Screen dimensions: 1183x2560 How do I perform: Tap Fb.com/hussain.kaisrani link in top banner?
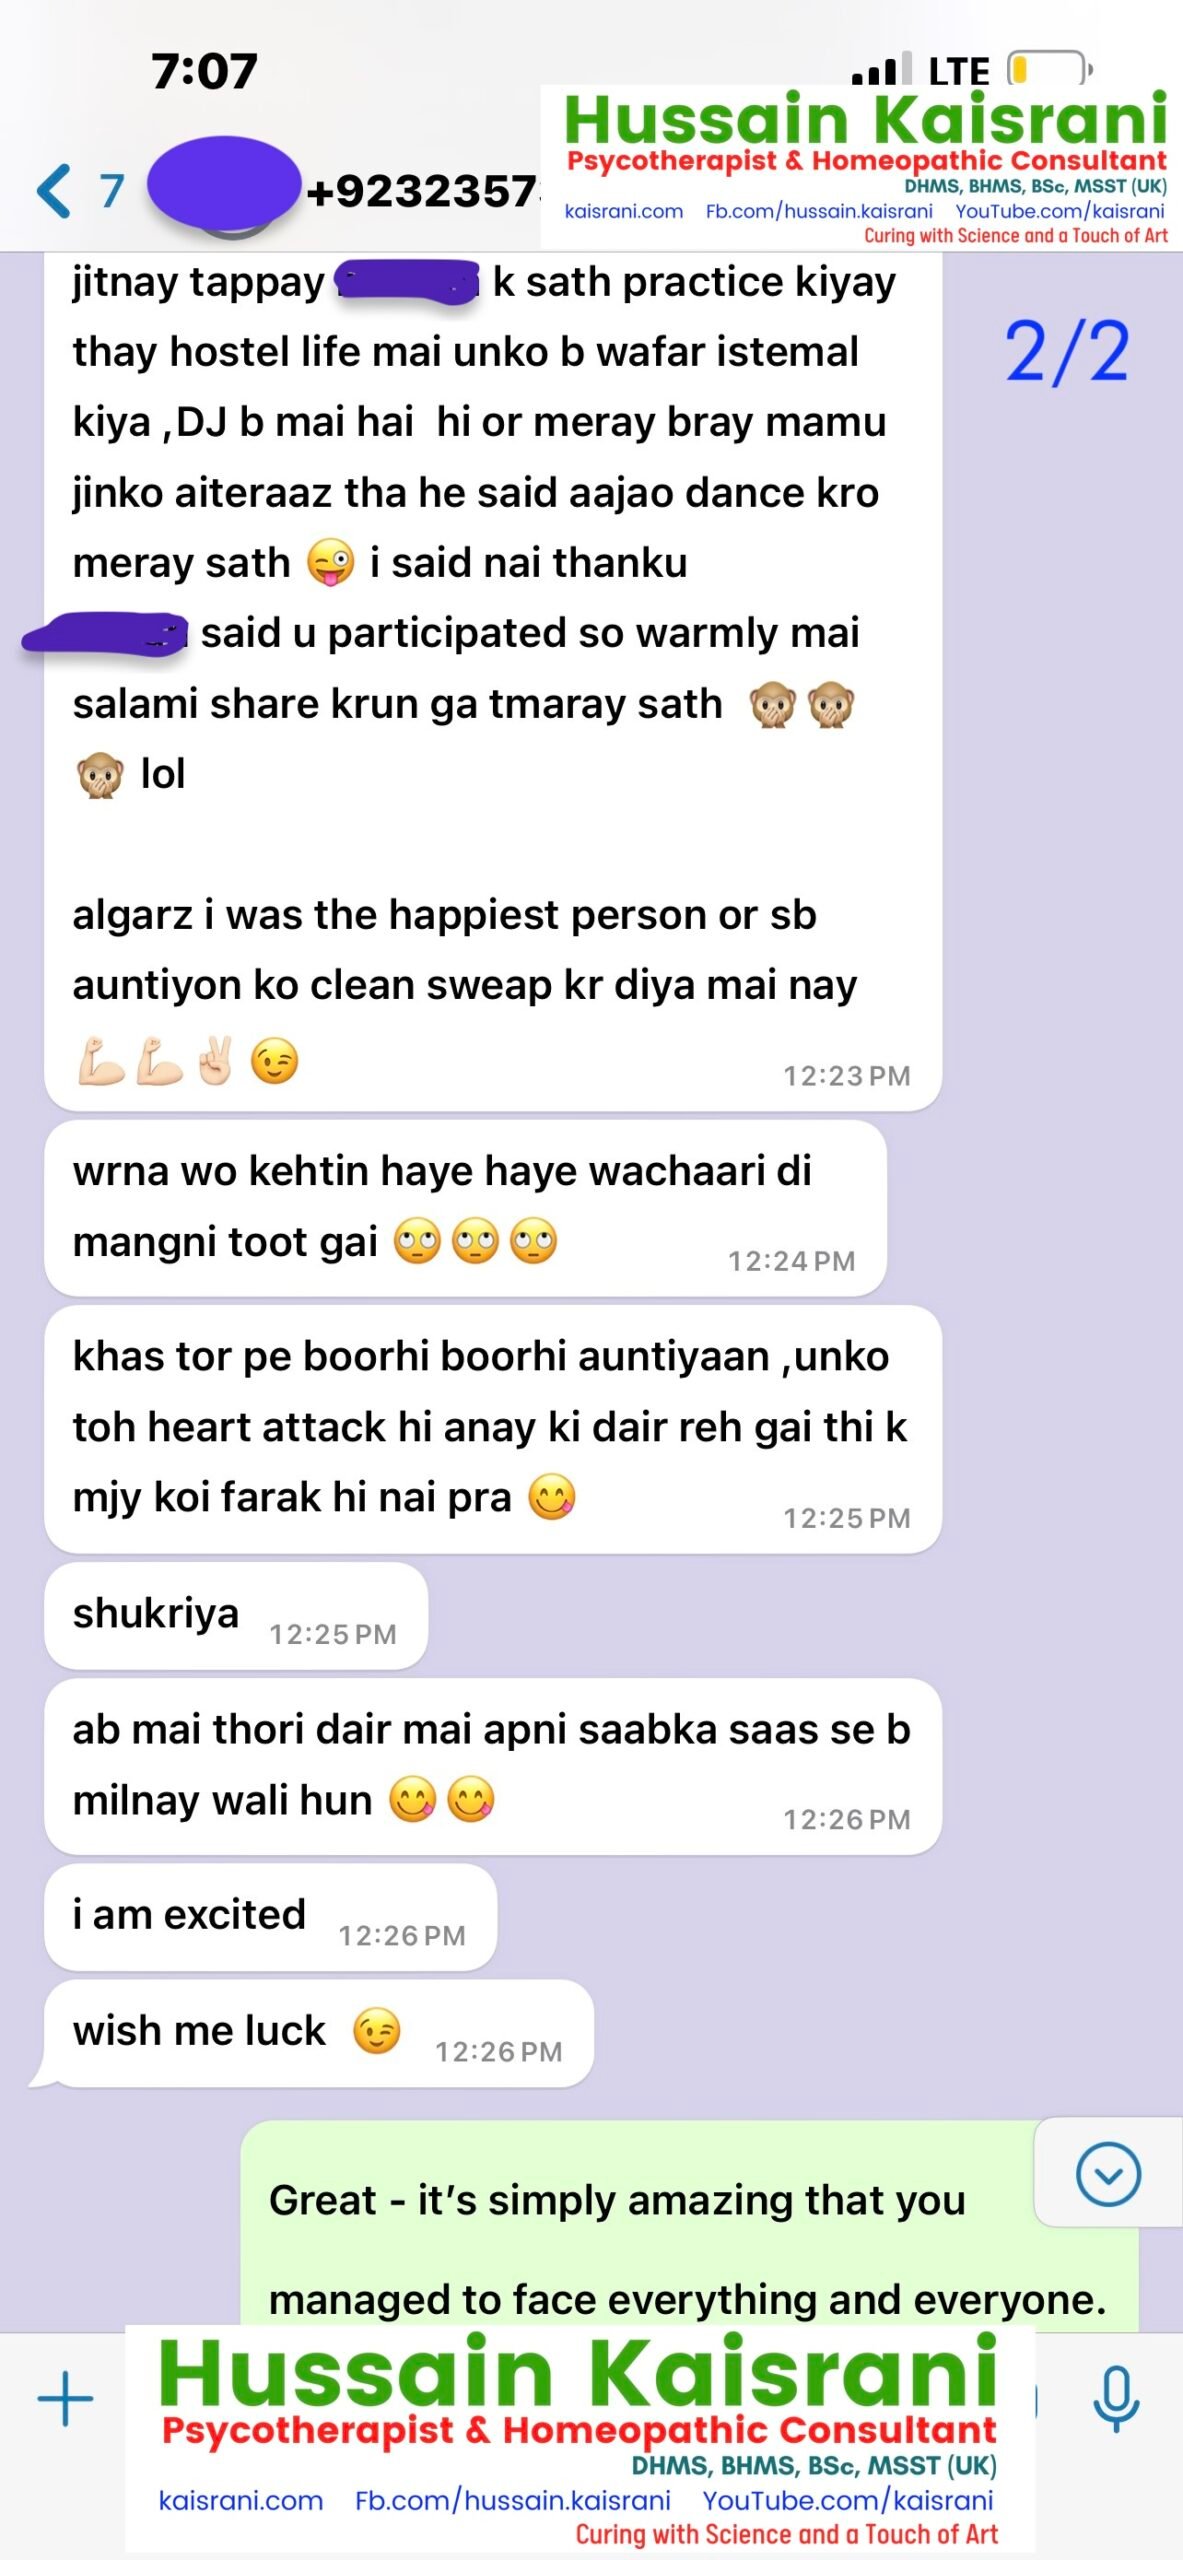[x=819, y=211]
